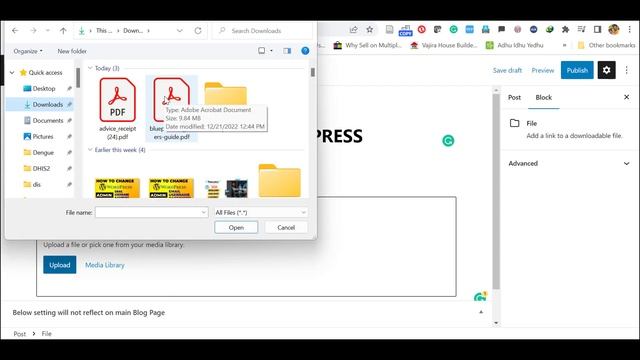Expand the File name dropdown arrow

coord(203,212)
